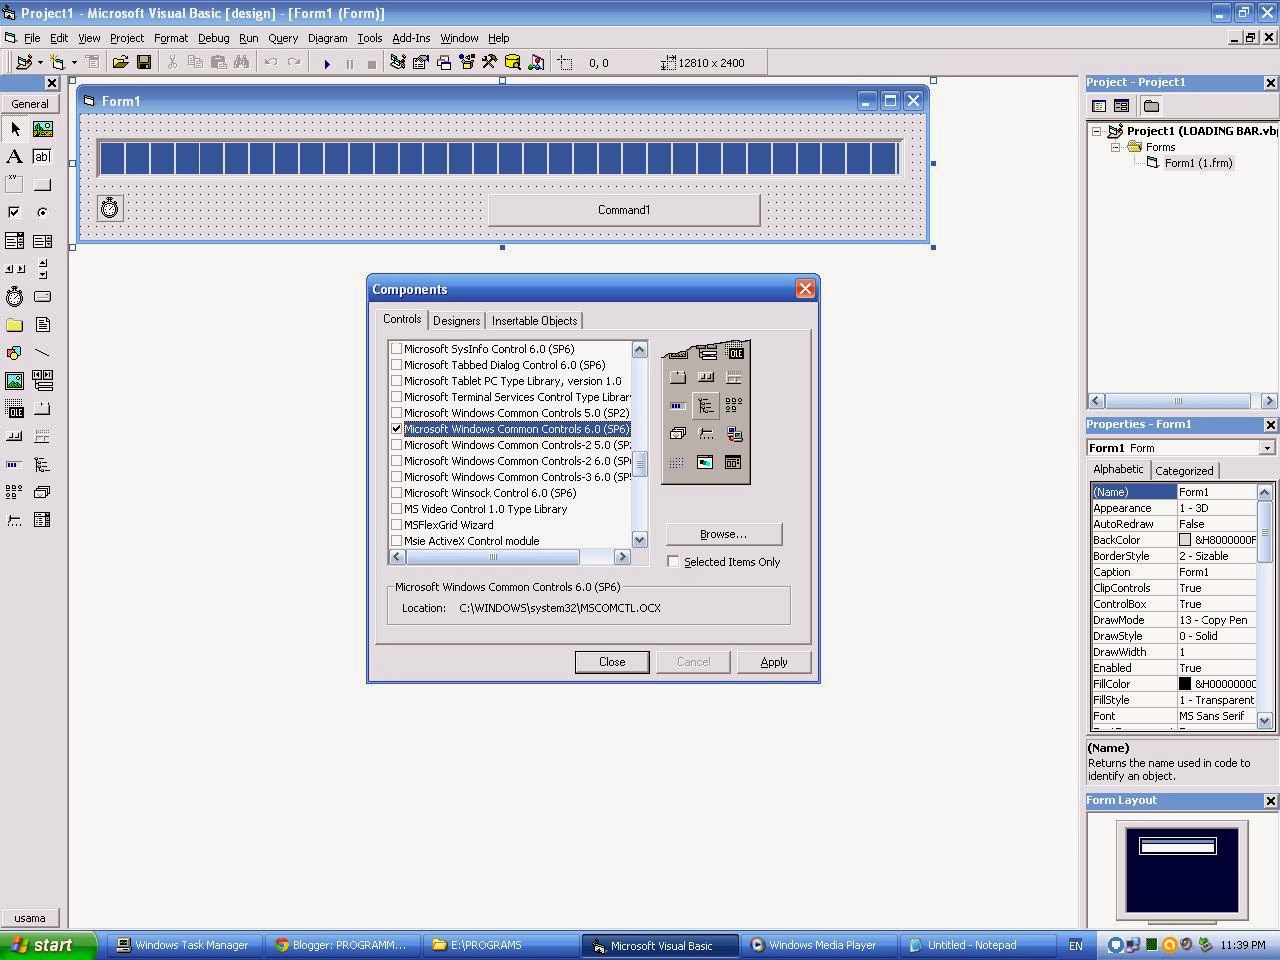The width and height of the screenshot is (1280, 960).
Task: Pick the TreeView control in the toolbox
Action: 42,465
